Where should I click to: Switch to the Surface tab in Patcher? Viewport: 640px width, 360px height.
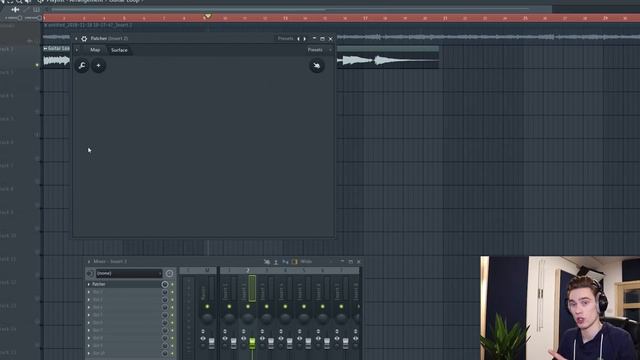119,50
